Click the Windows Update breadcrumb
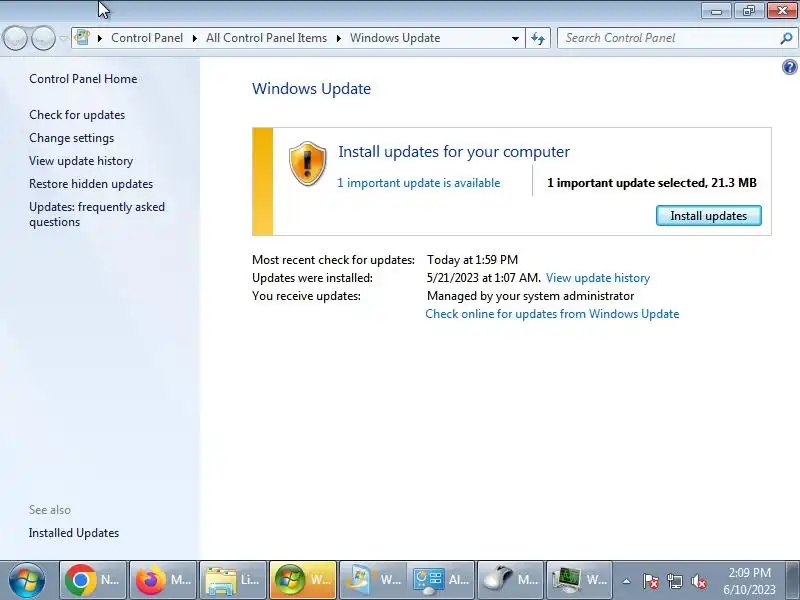Screen dimensions: 800x600 coord(395,38)
